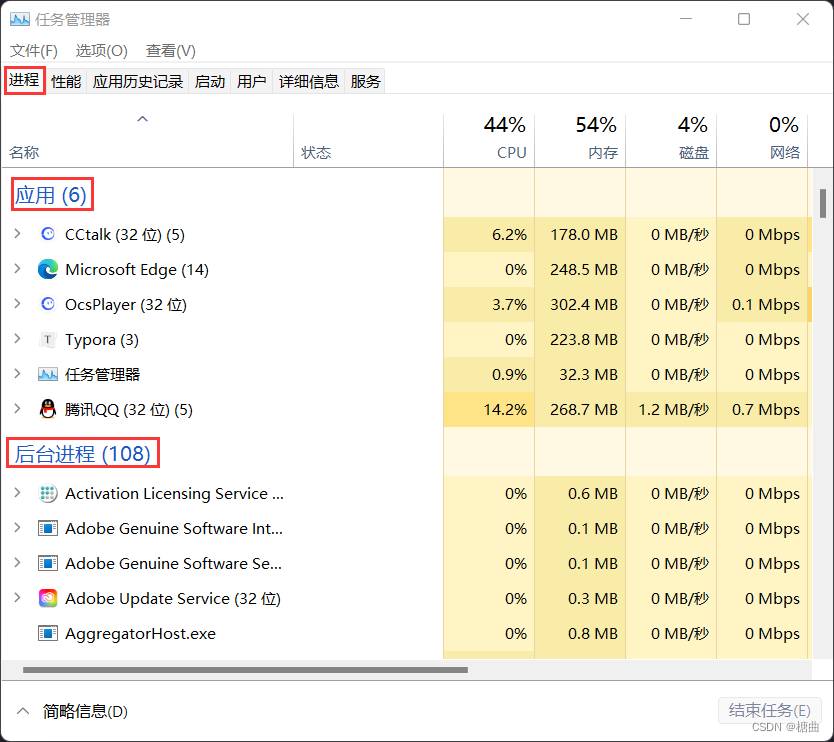Image resolution: width=834 pixels, height=742 pixels.
Task: Click the vertical scrollbar thumb
Action: pyautogui.click(x=823, y=203)
